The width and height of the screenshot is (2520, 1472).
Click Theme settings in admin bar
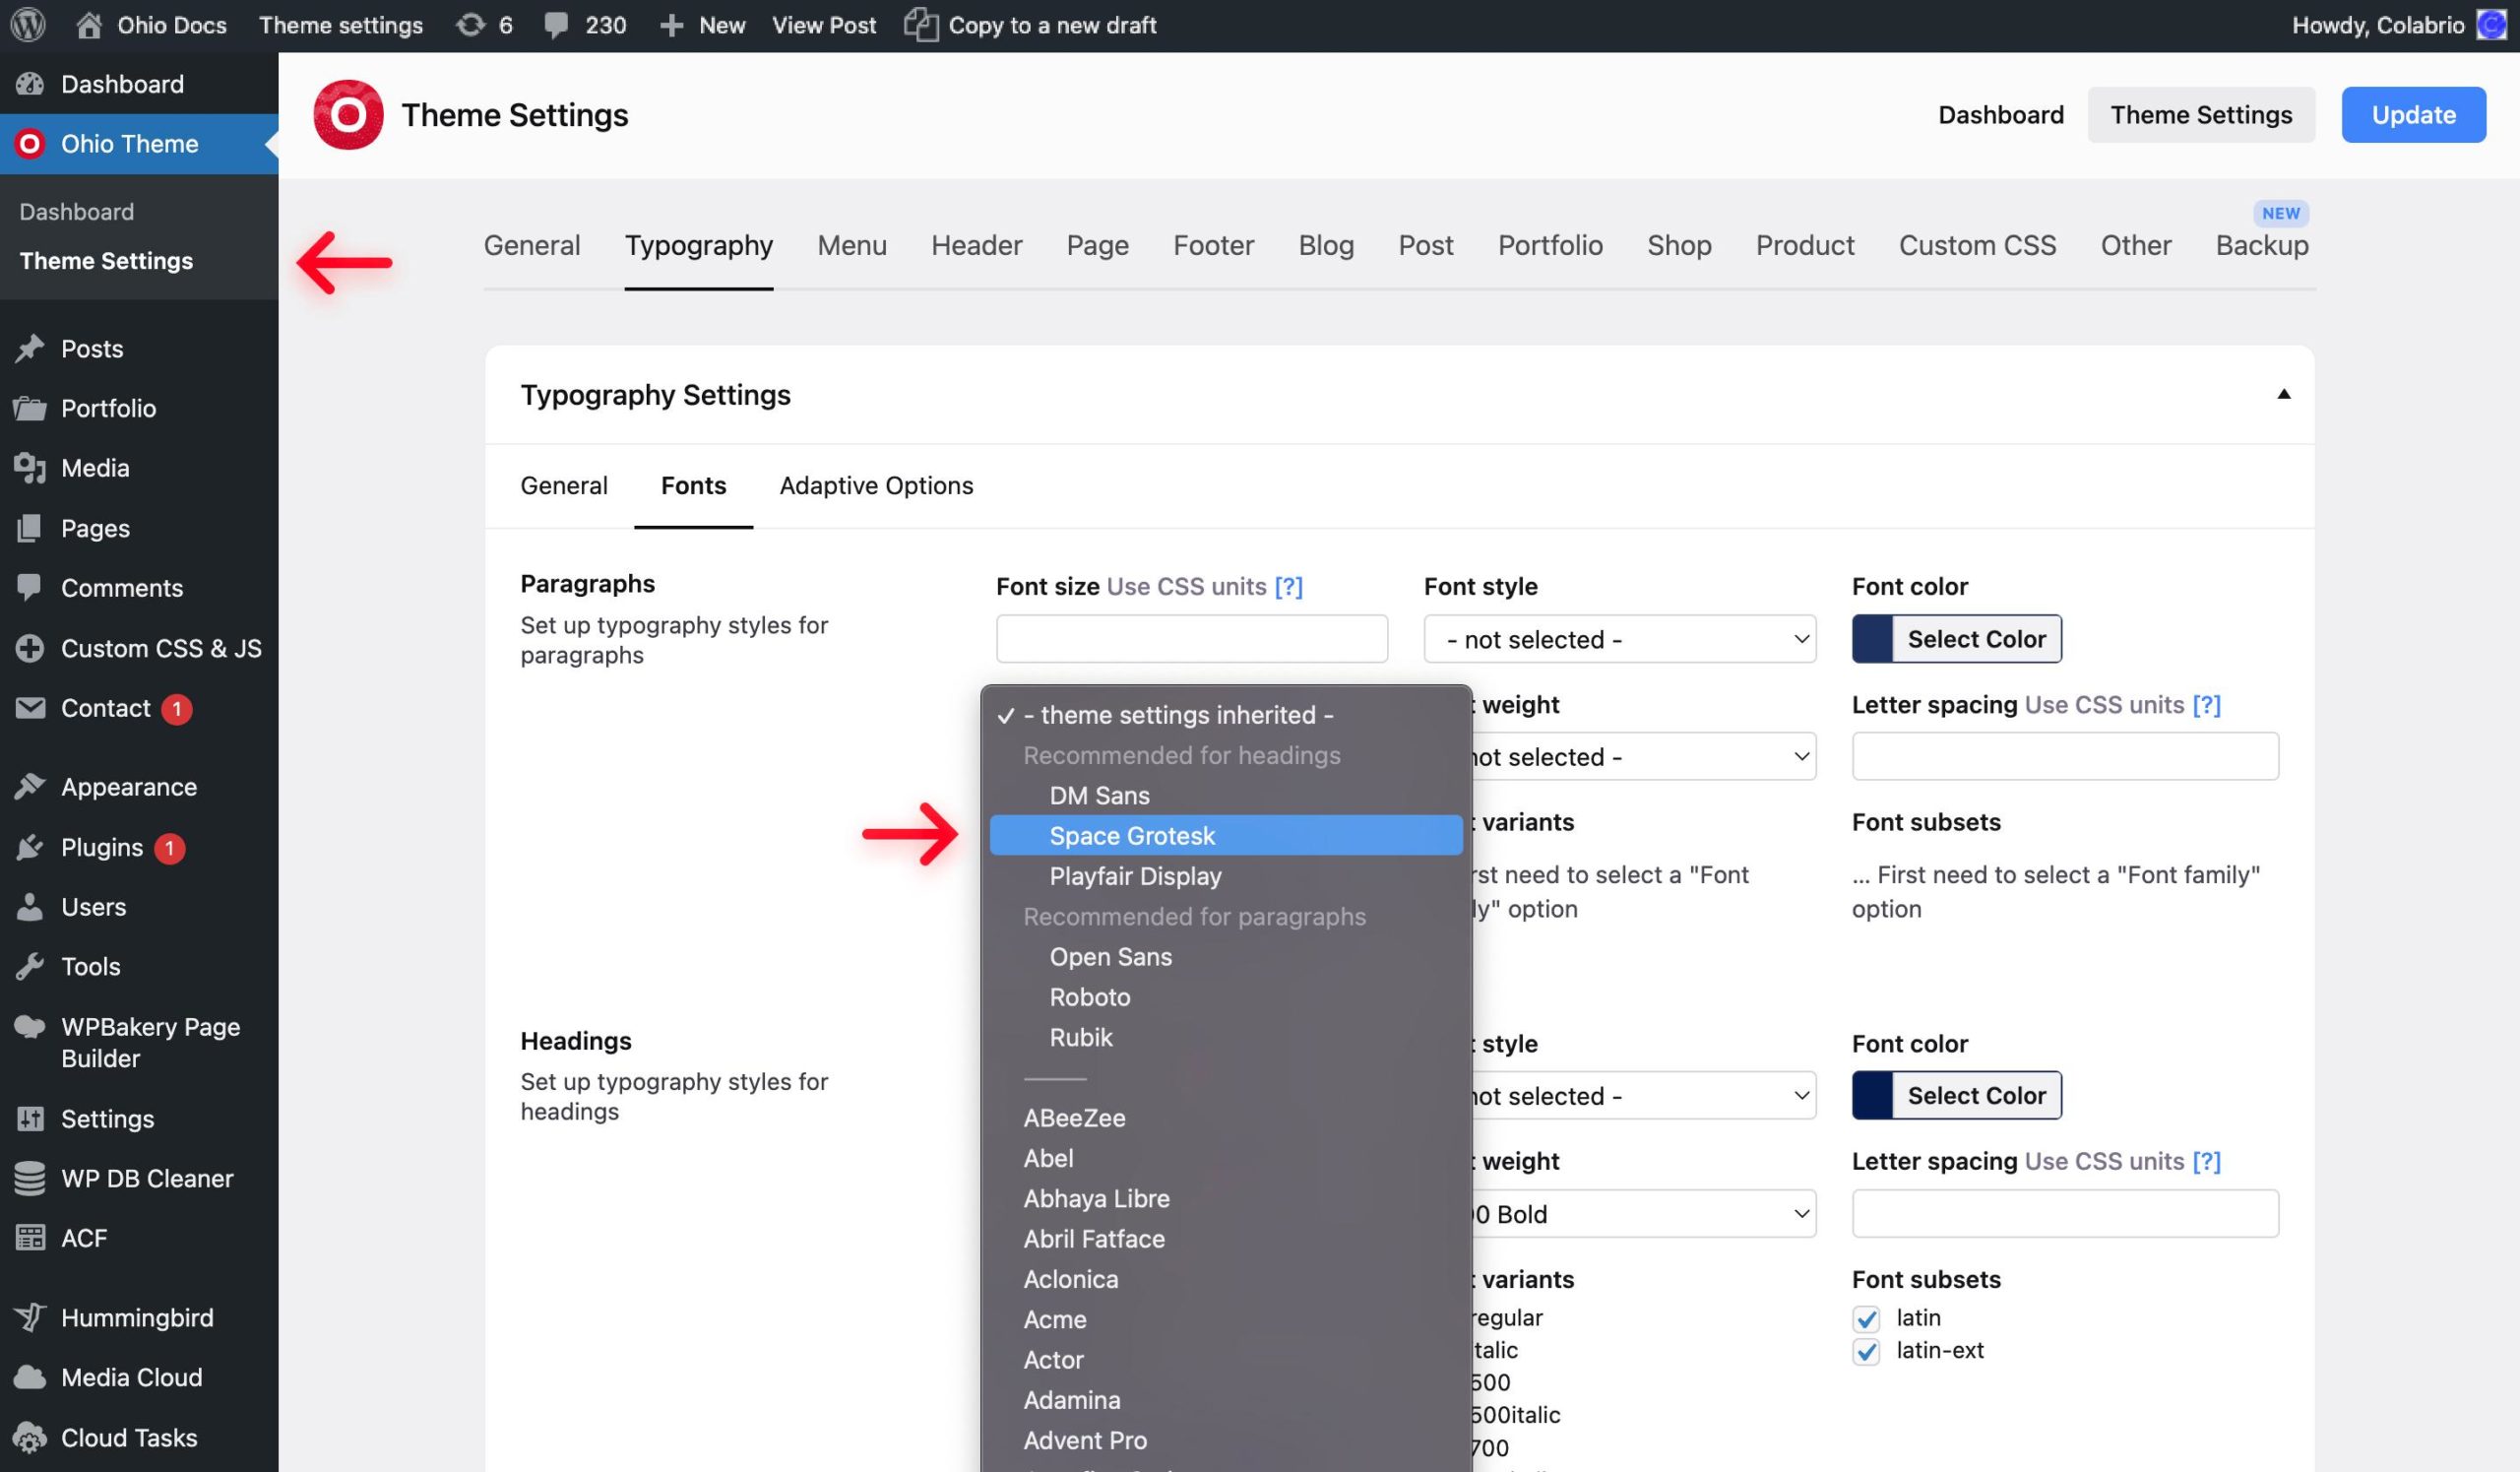(341, 25)
